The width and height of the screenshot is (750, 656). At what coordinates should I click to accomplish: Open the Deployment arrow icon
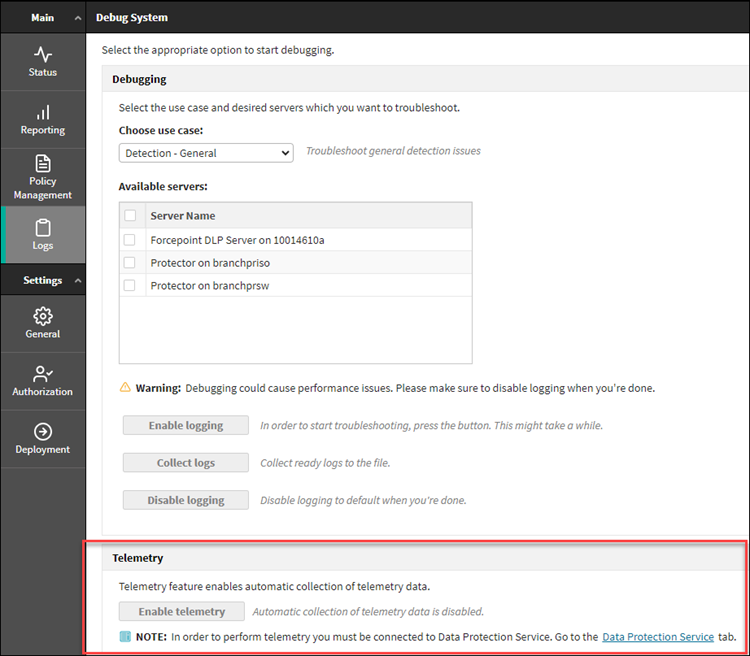coord(43,432)
